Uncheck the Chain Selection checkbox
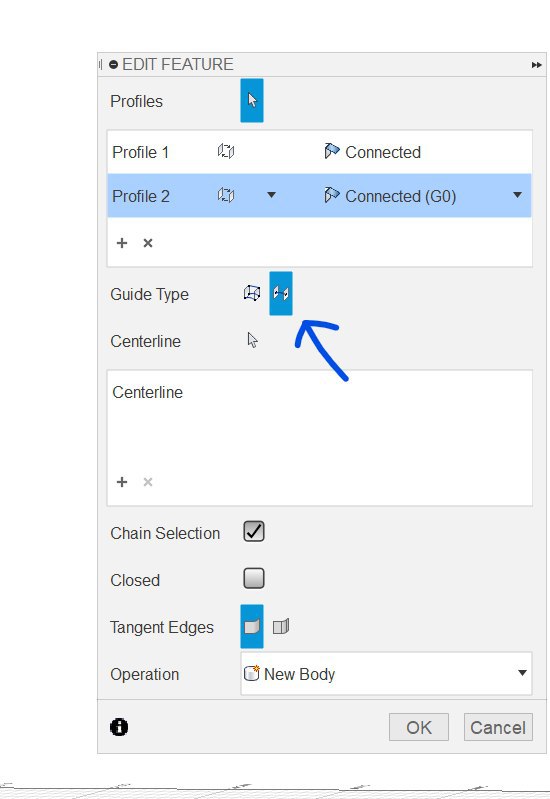The height and width of the screenshot is (799, 550). (254, 531)
